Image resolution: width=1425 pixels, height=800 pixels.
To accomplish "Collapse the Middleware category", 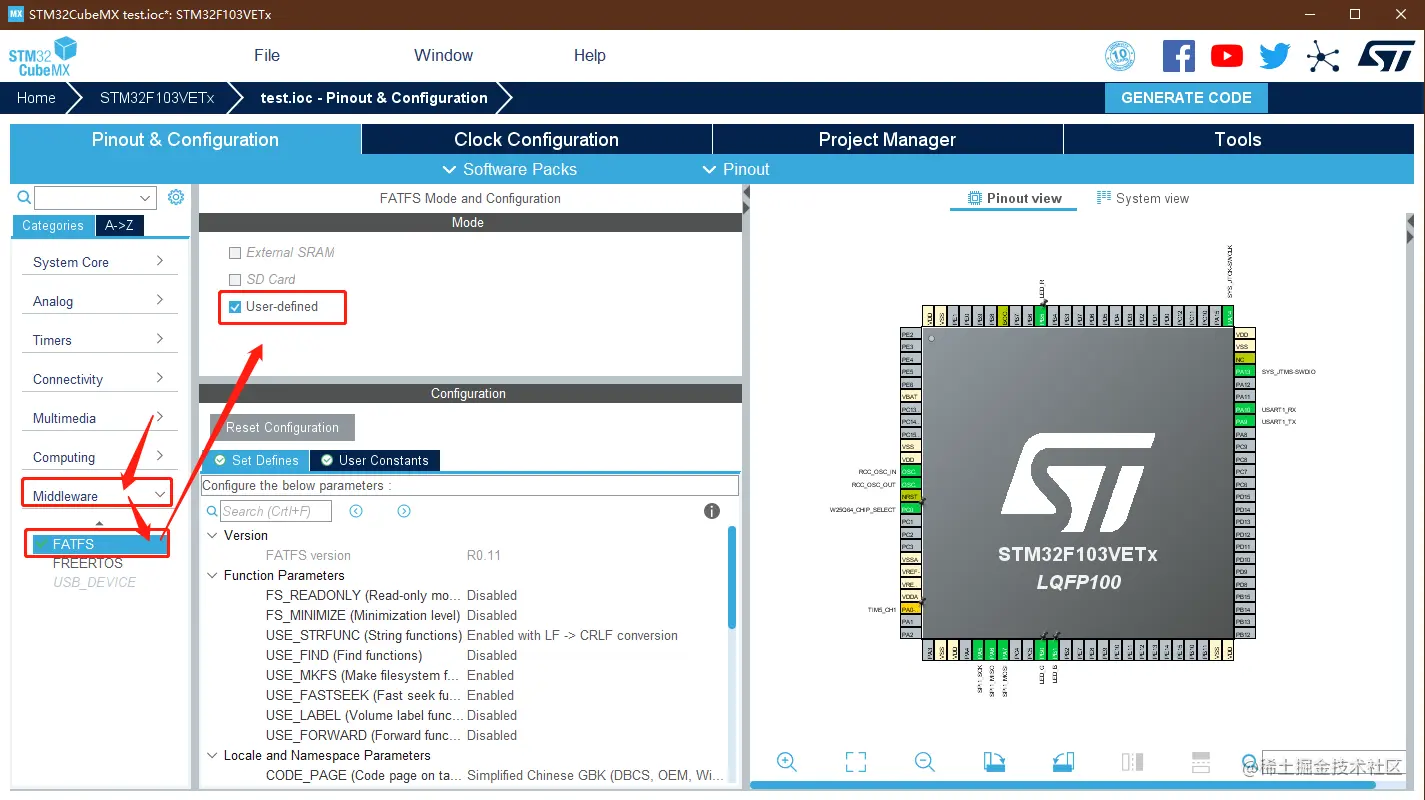I will (x=98, y=496).
